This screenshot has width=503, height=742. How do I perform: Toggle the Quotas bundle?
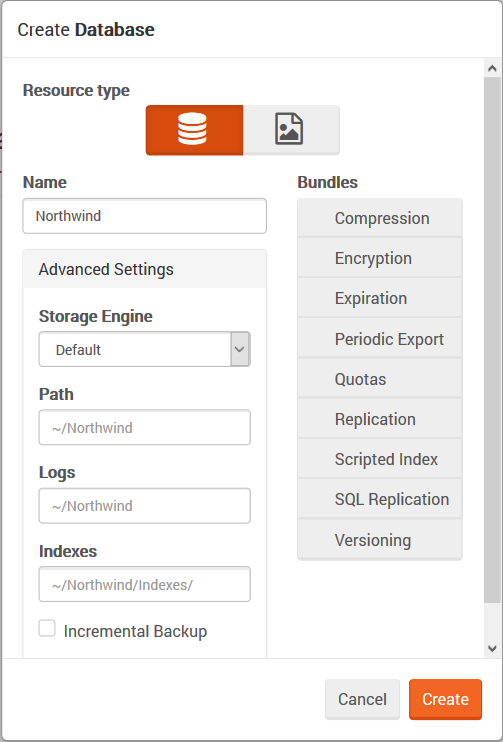coord(379,379)
